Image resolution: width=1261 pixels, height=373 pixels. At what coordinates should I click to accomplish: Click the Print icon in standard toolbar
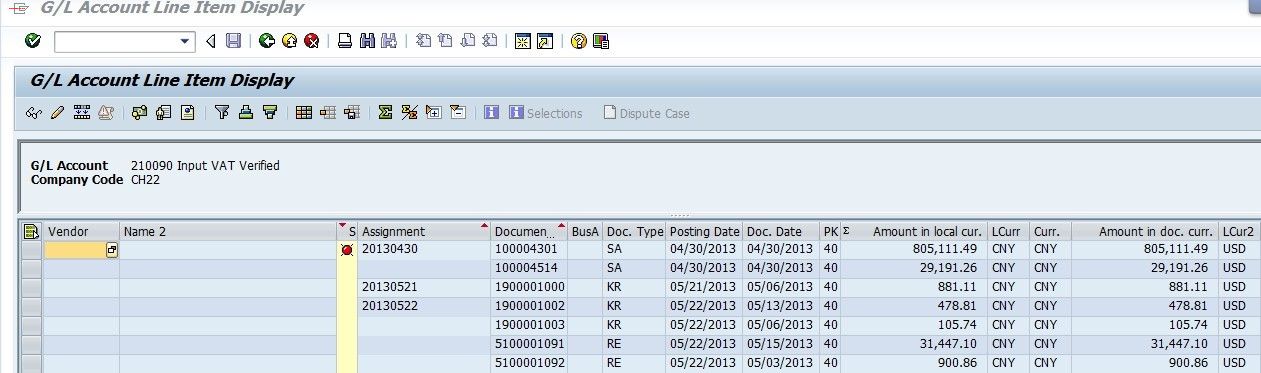click(345, 41)
